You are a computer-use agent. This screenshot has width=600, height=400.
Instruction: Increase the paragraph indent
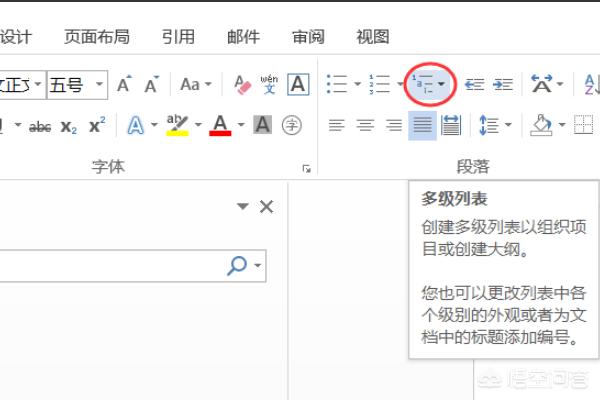(x=503, y=85)
